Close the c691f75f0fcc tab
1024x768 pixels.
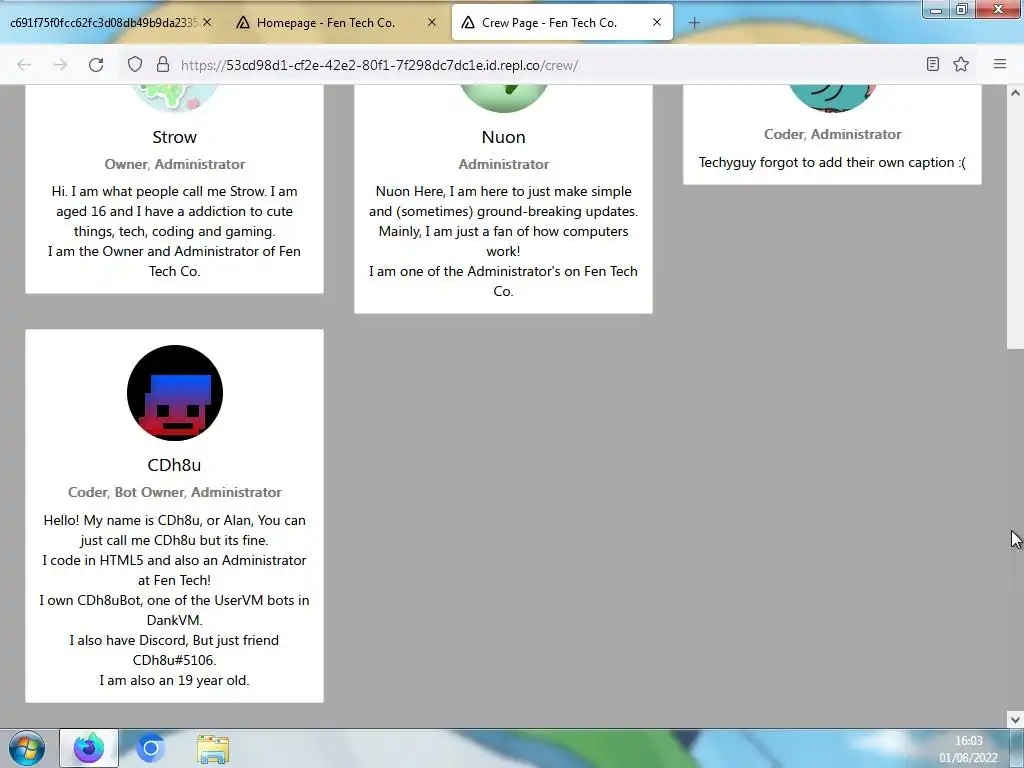tap(207, 22)
